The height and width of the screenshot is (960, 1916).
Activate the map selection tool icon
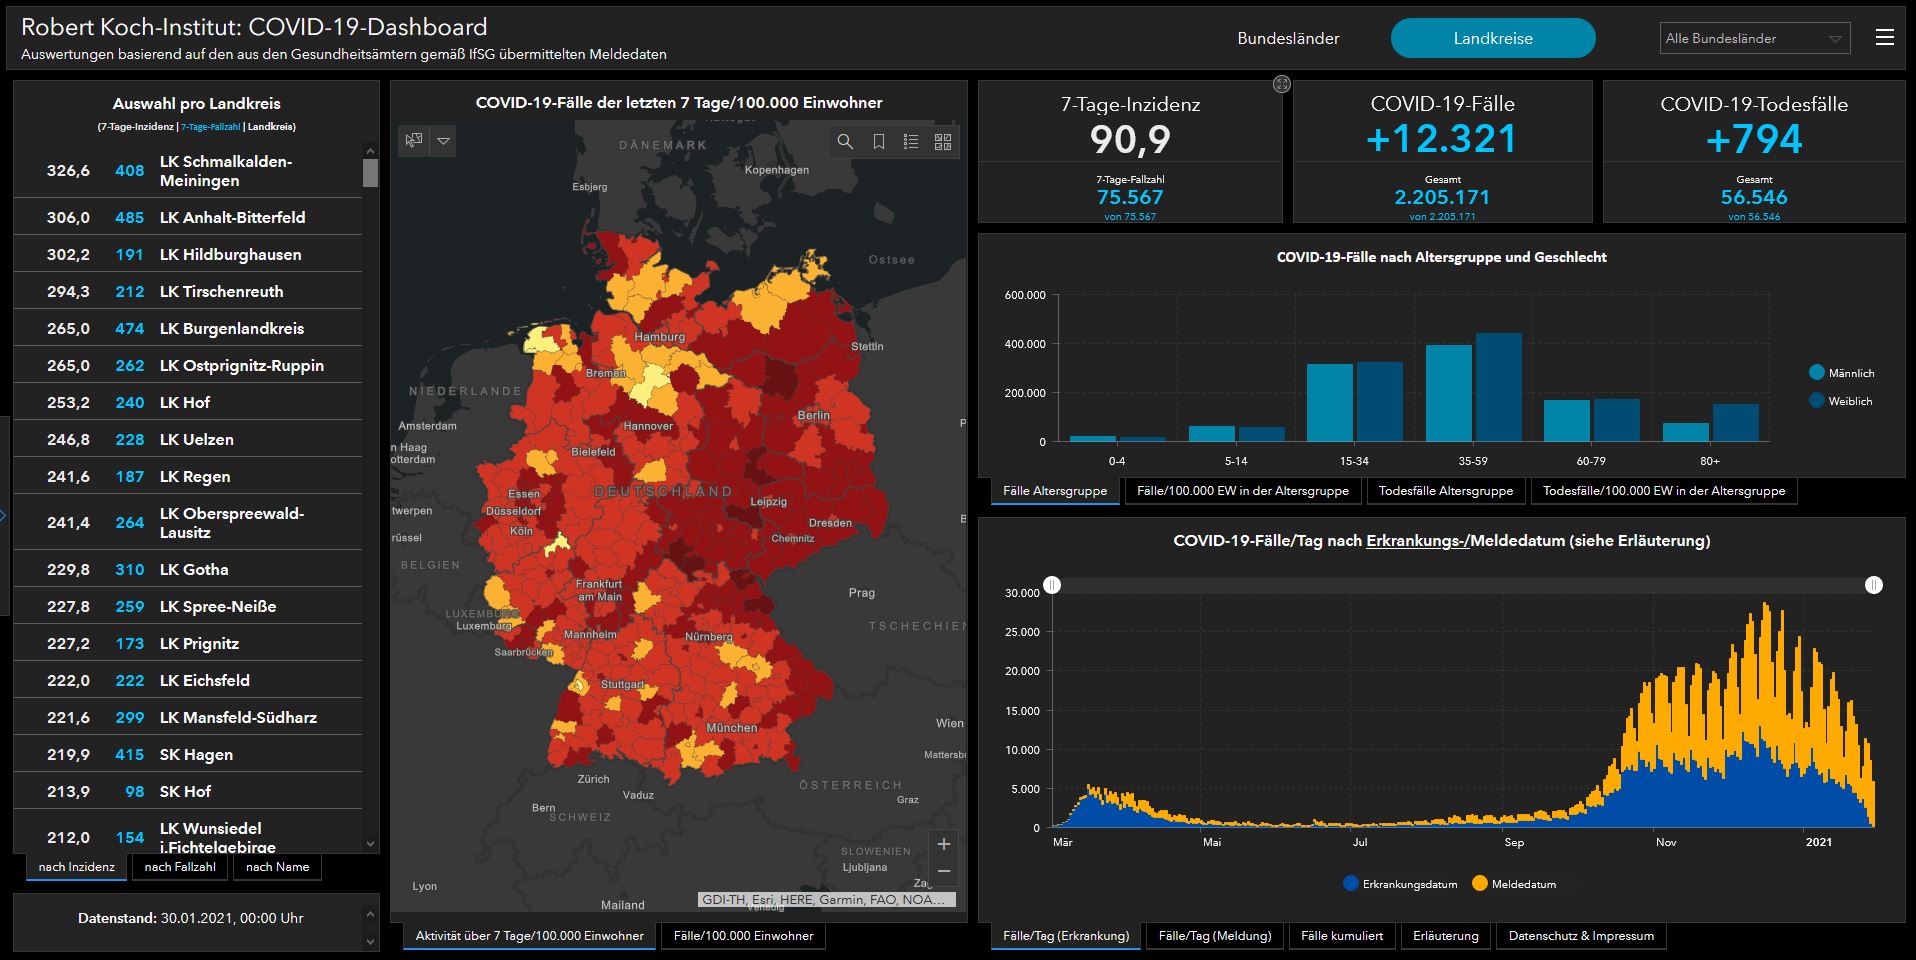[414, 141]
